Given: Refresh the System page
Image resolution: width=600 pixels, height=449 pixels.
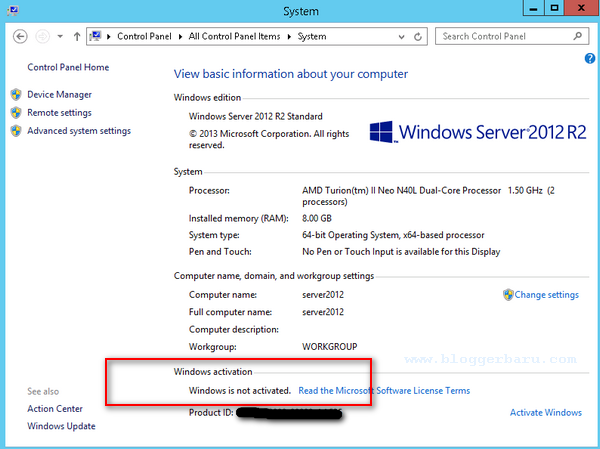Looking at the screenshot, I should pyautogui.click(x=418, y=37).
